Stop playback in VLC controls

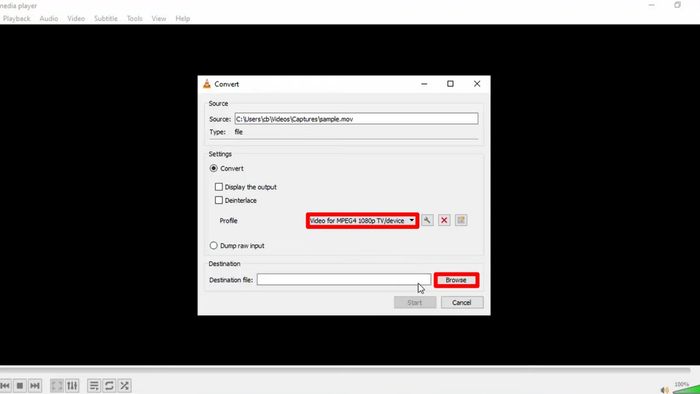[x=20, y=385]
